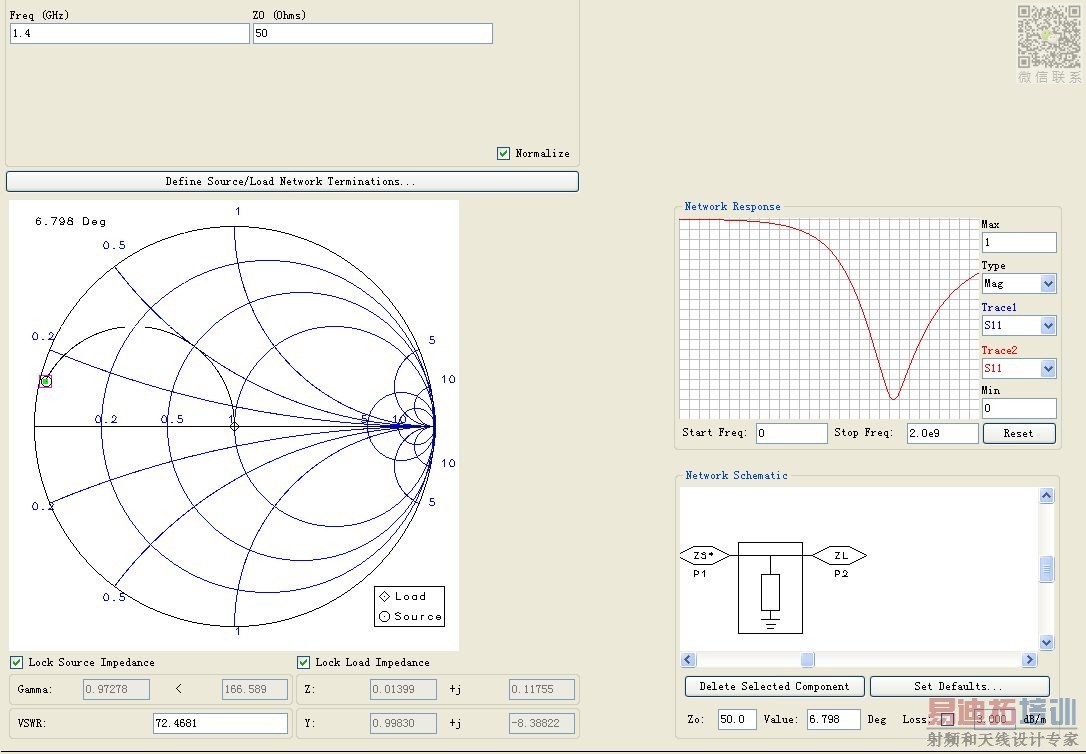Click the green marker on Smith chart
The image size is (1086, 754).
click(46, 381)
